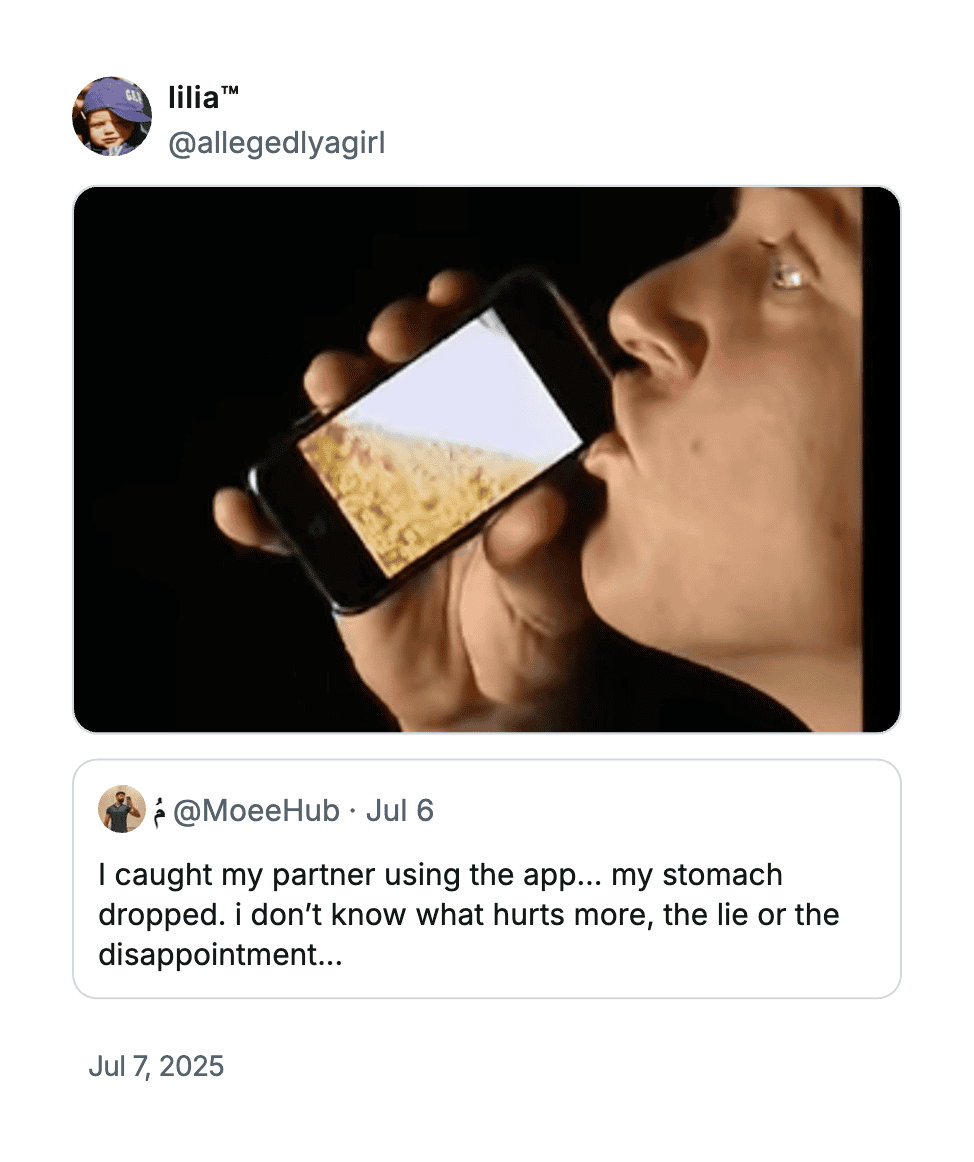974x1162 pixels.
Task: Open the quoted author's small avatar
Action: (x=122, y=809)
